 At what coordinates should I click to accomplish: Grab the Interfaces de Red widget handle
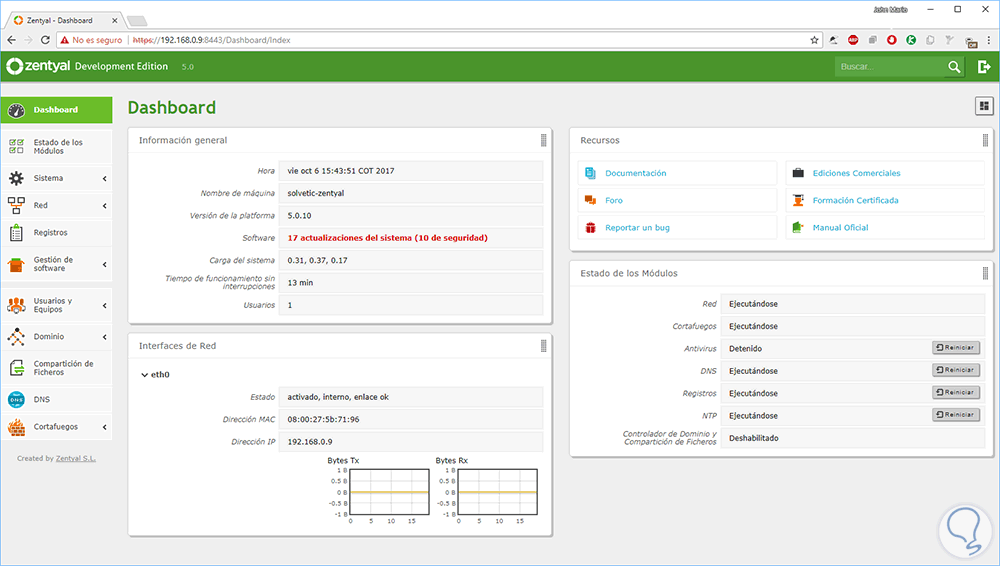coord(543,346)
